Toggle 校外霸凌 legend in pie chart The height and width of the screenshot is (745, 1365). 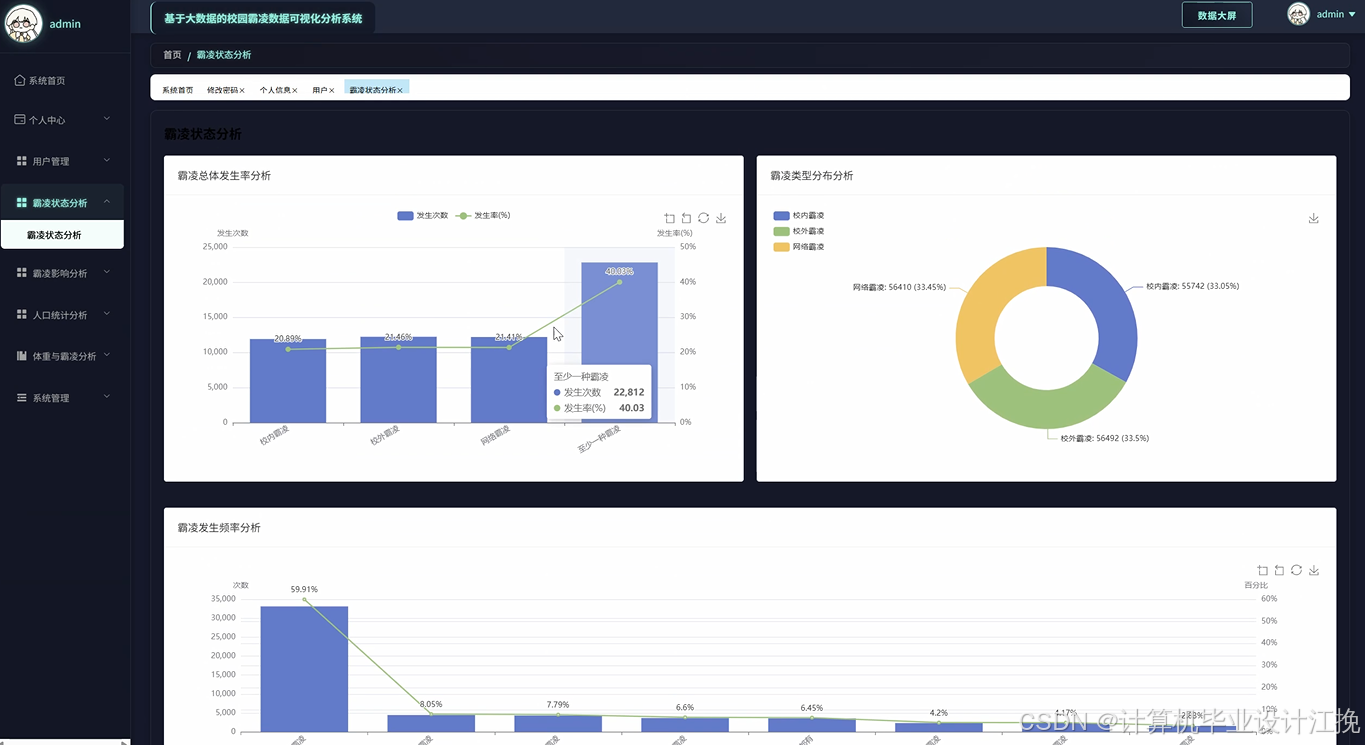click(x=799, y=231)
